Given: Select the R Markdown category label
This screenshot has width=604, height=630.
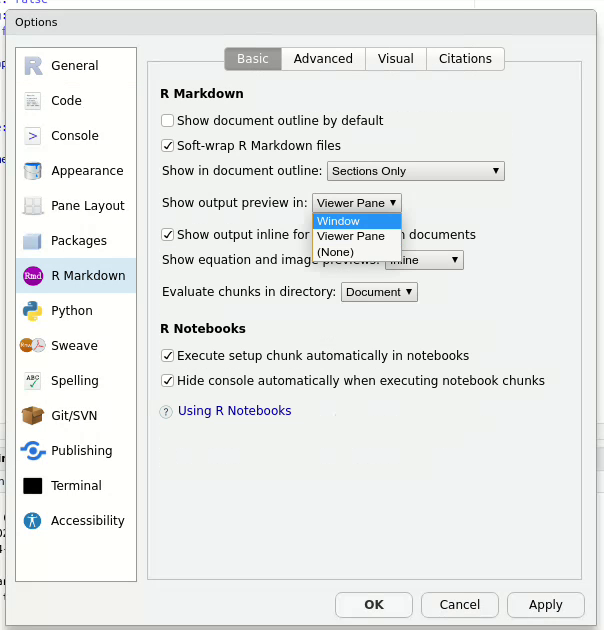Looking at the screenshot, I should pos(88,276).
